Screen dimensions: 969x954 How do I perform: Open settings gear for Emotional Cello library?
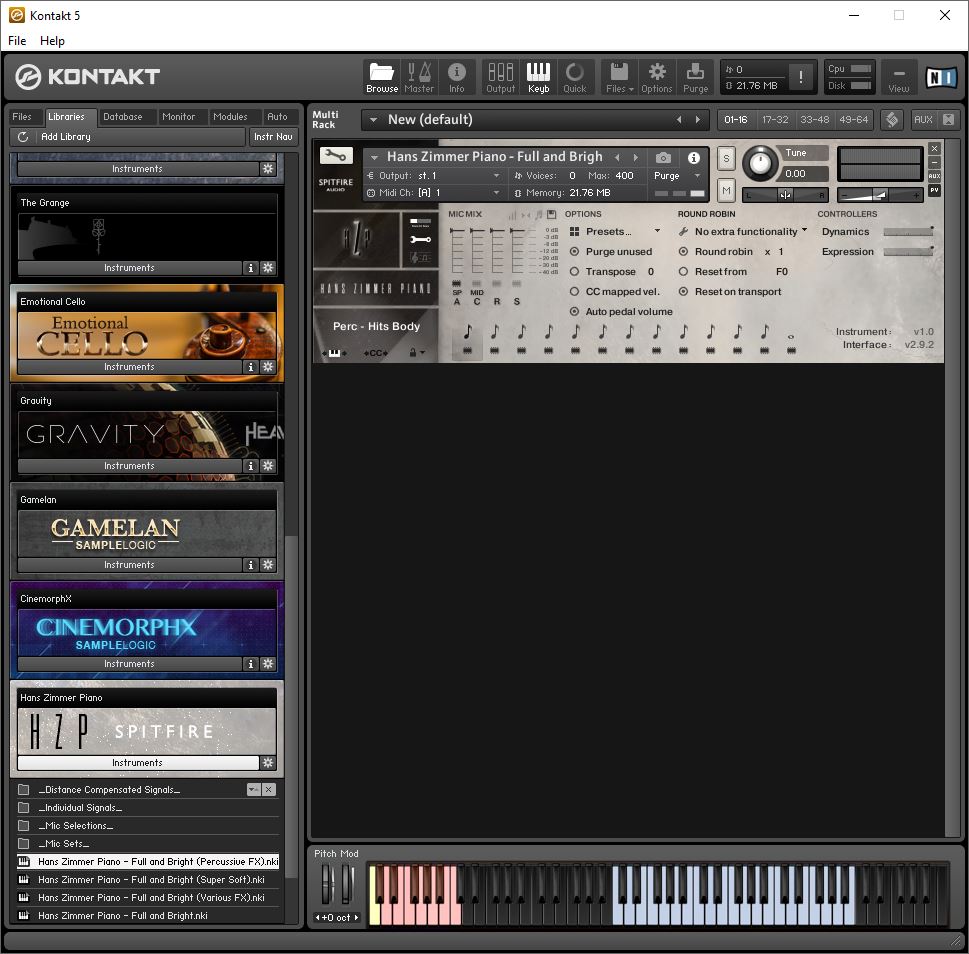point(268,366)
